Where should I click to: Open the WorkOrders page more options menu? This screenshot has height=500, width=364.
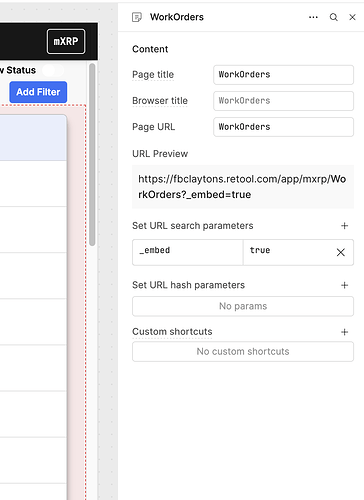click(313, 17)
